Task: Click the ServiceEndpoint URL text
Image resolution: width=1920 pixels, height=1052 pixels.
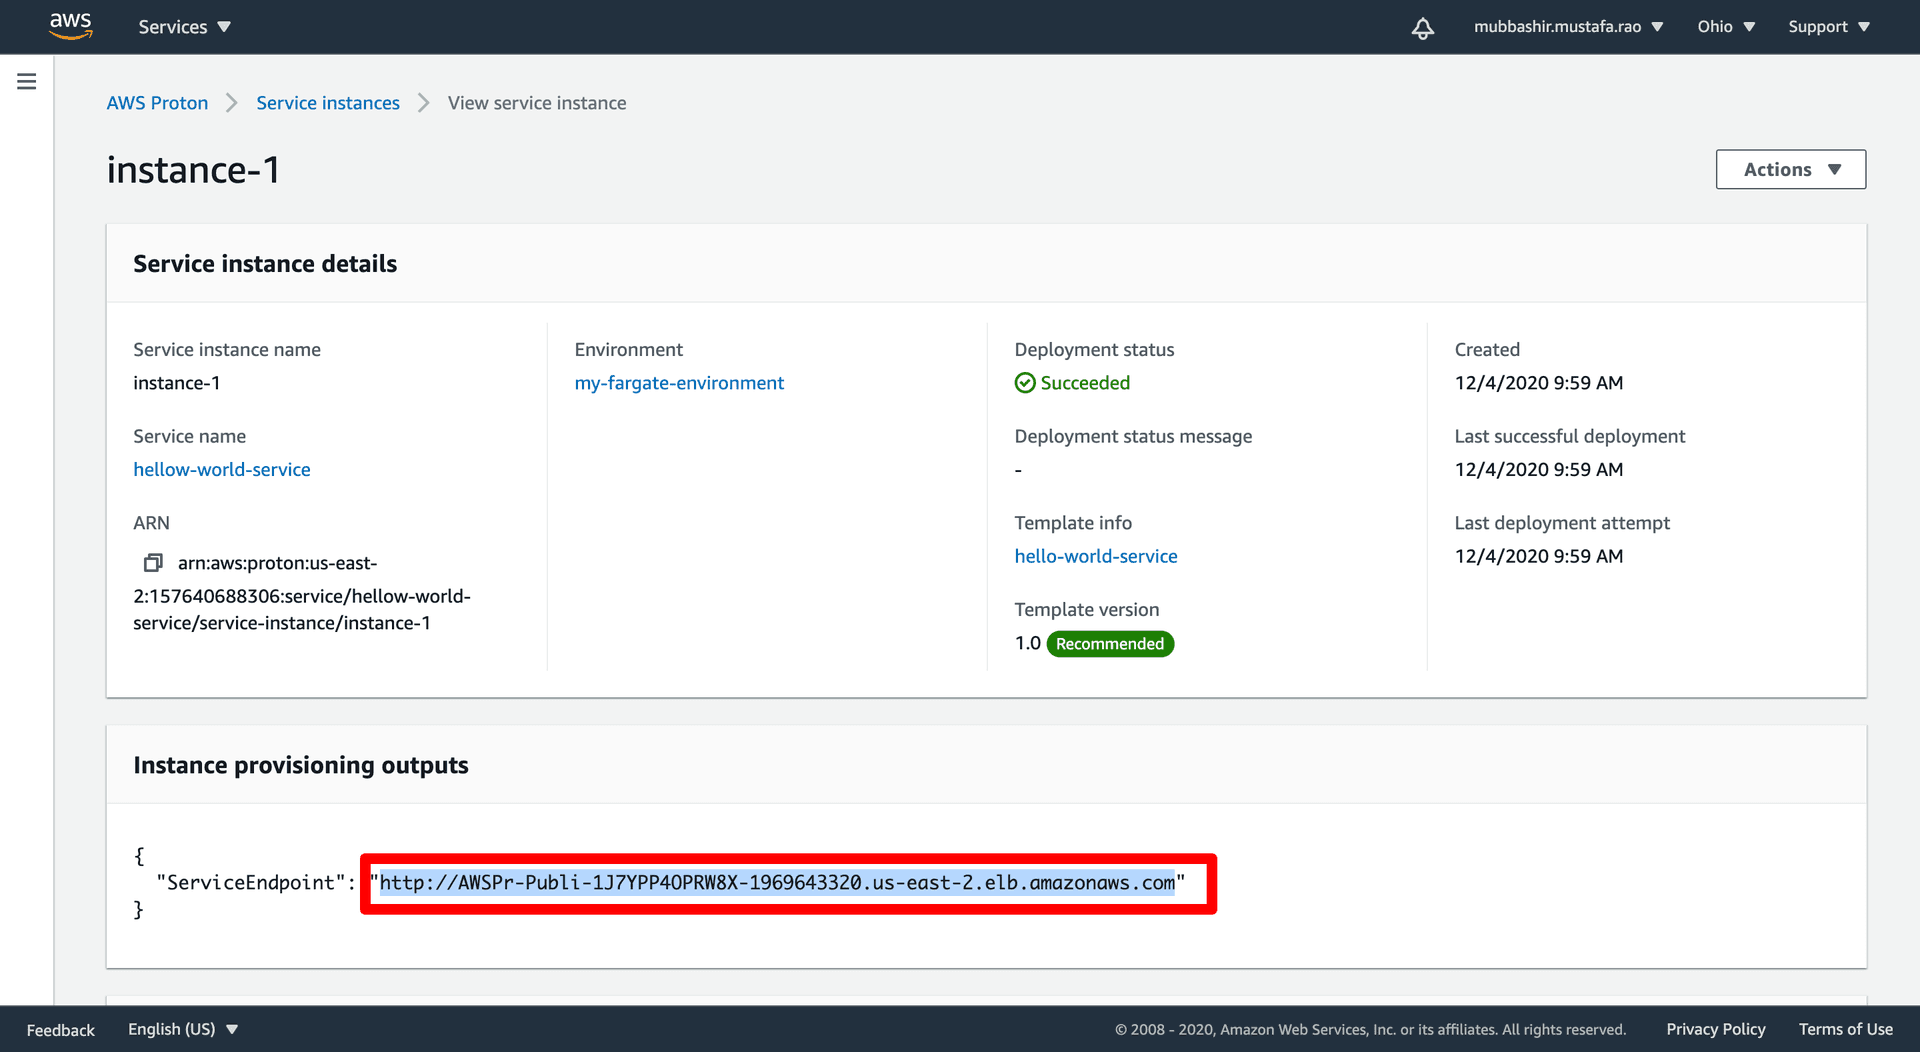Action: point(777,883)
